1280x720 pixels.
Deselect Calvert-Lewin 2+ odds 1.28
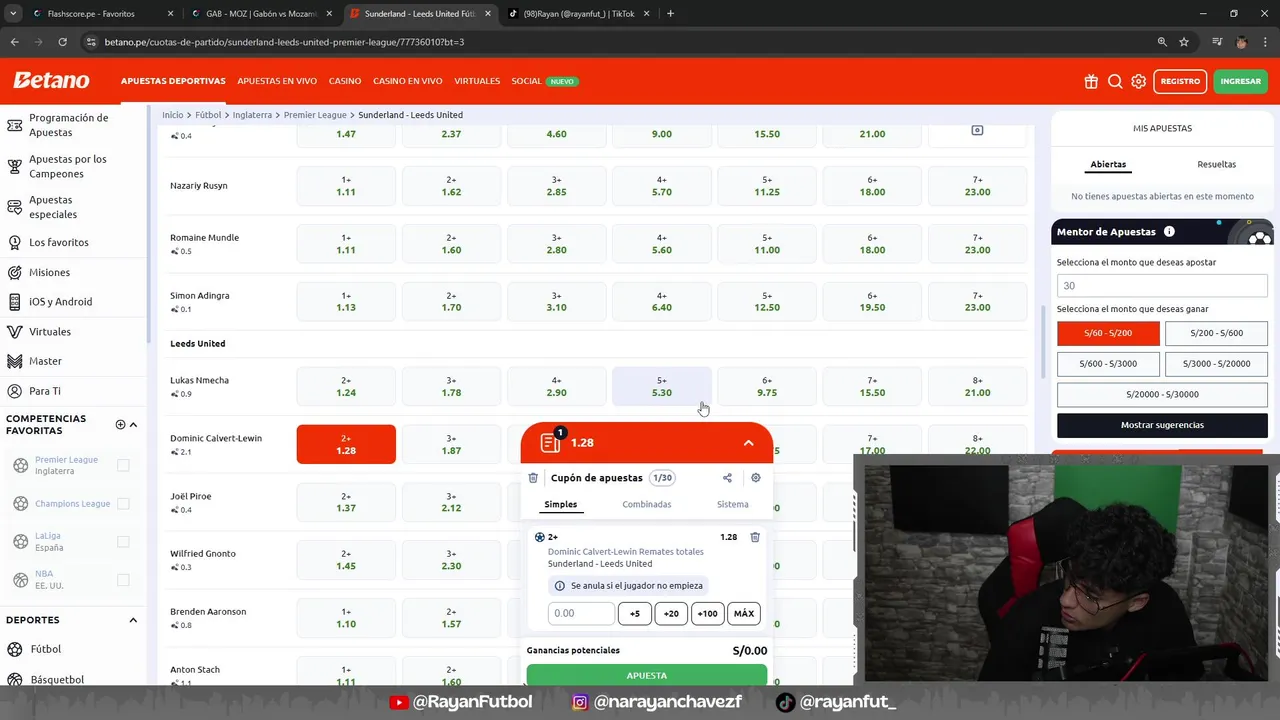pyautogui.click(x=346, y=444)
